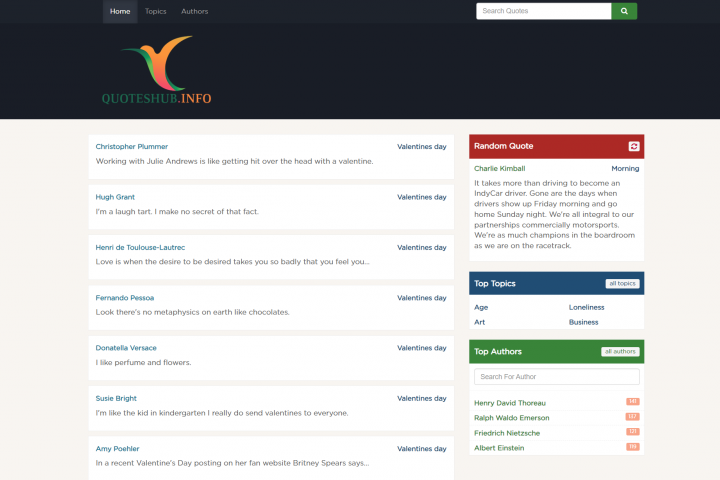Open Valentines day topic on Susie Bright quote
Viewport: 720px width, 480px height.
pos(422,398)
